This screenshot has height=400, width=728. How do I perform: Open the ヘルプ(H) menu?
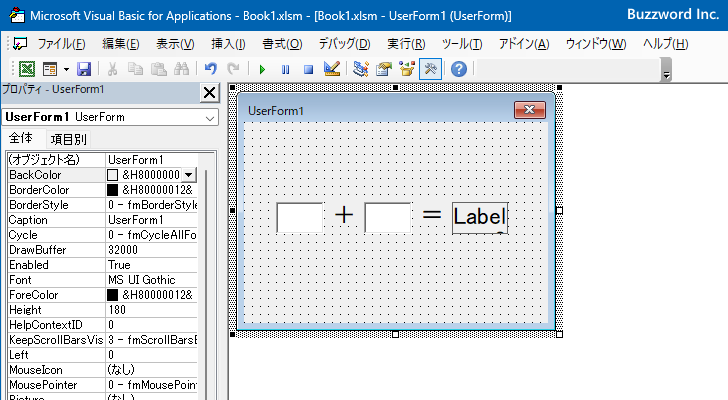tap(665, 44)
